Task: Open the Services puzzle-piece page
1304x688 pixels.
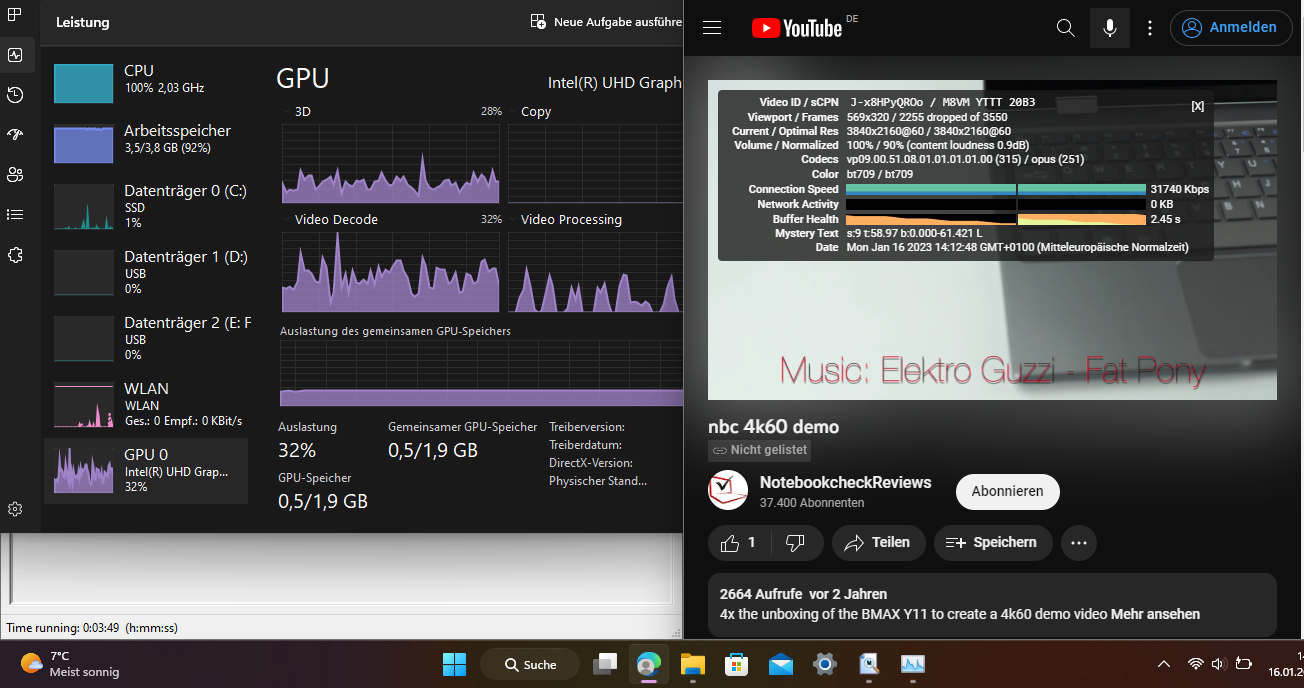Action: click(x=15, y=255)
